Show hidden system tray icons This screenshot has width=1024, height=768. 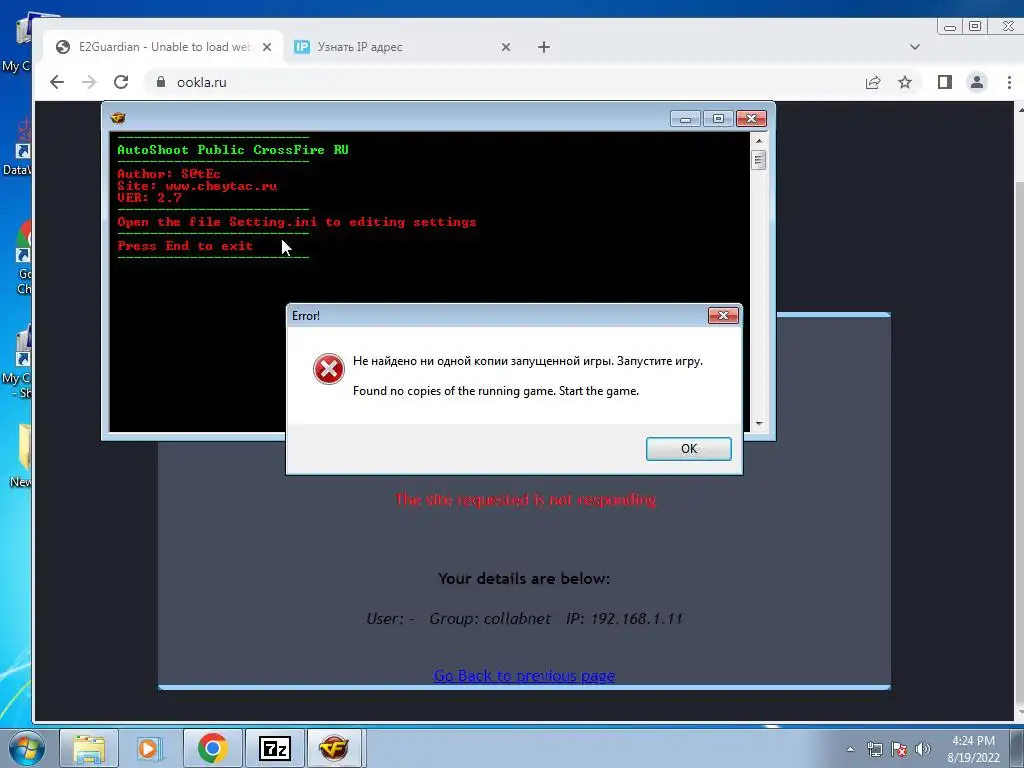point(850,749)
